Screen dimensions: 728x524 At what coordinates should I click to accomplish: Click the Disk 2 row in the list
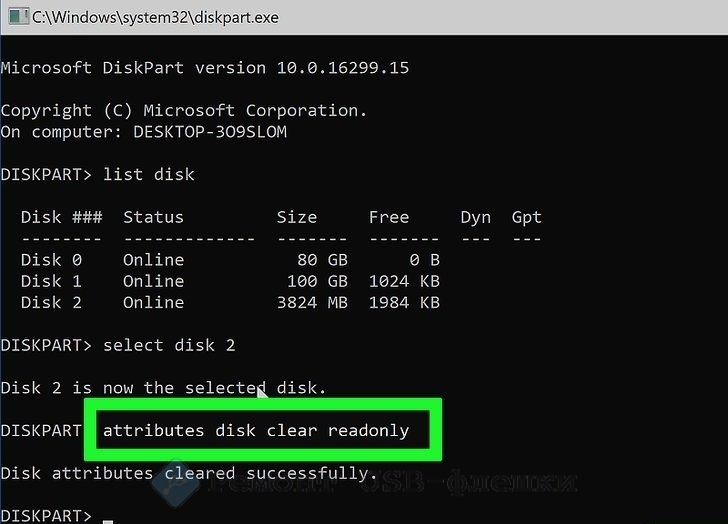click(230, 303)
